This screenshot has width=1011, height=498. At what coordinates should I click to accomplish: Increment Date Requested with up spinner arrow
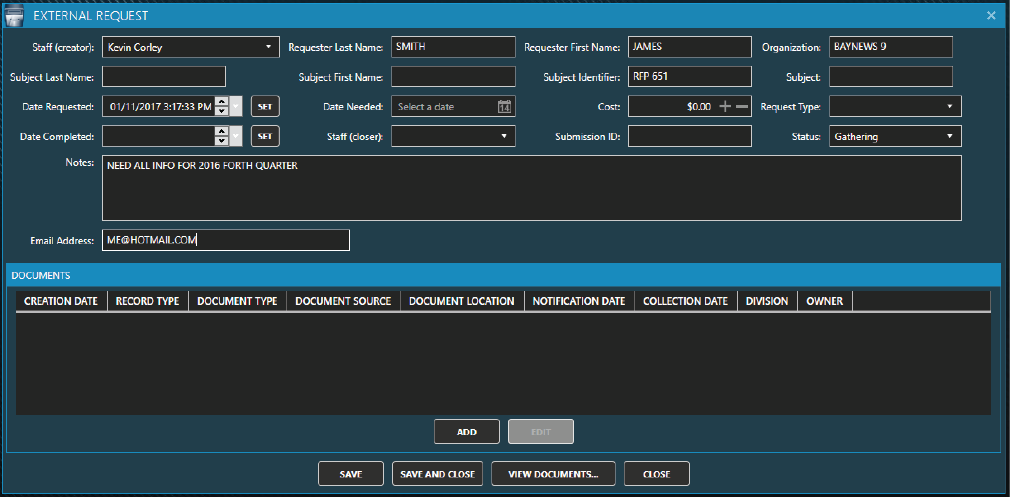click(x=222, y=102)
